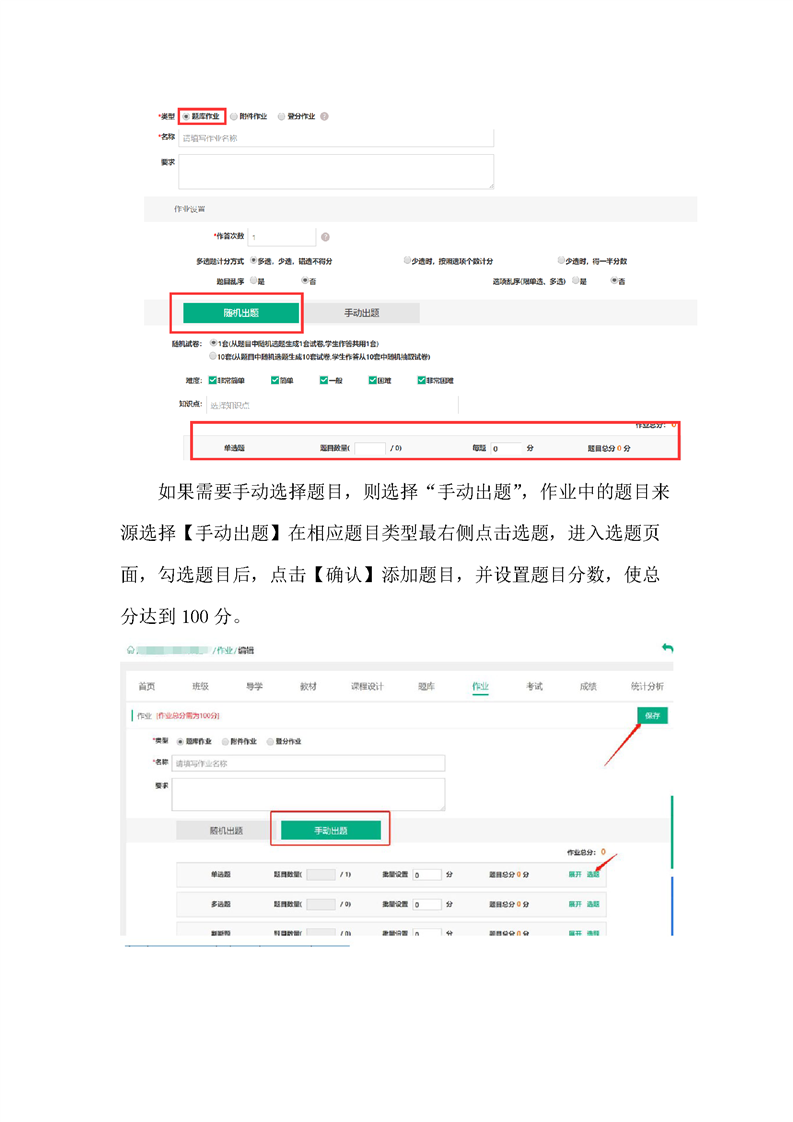Screen dimensions: 793x1122
Task: Click the 知识点 selection field
Action: click(332, 405)
